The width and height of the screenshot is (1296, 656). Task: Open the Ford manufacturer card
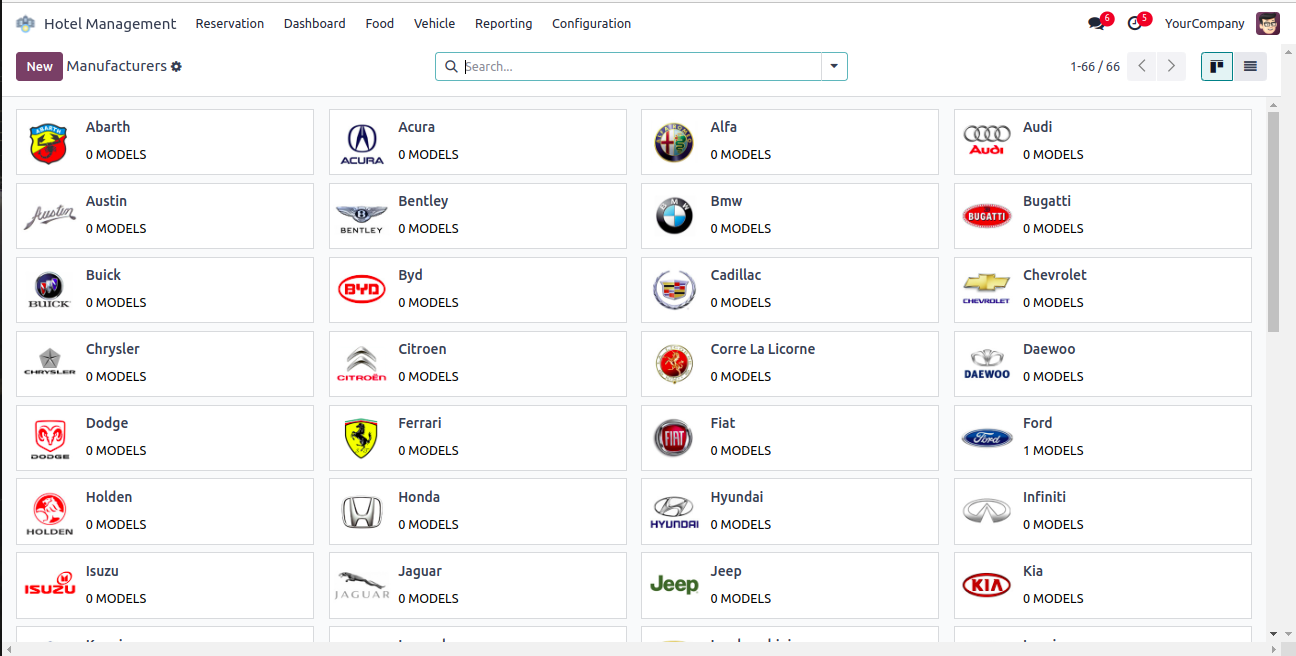(1102, 437)
